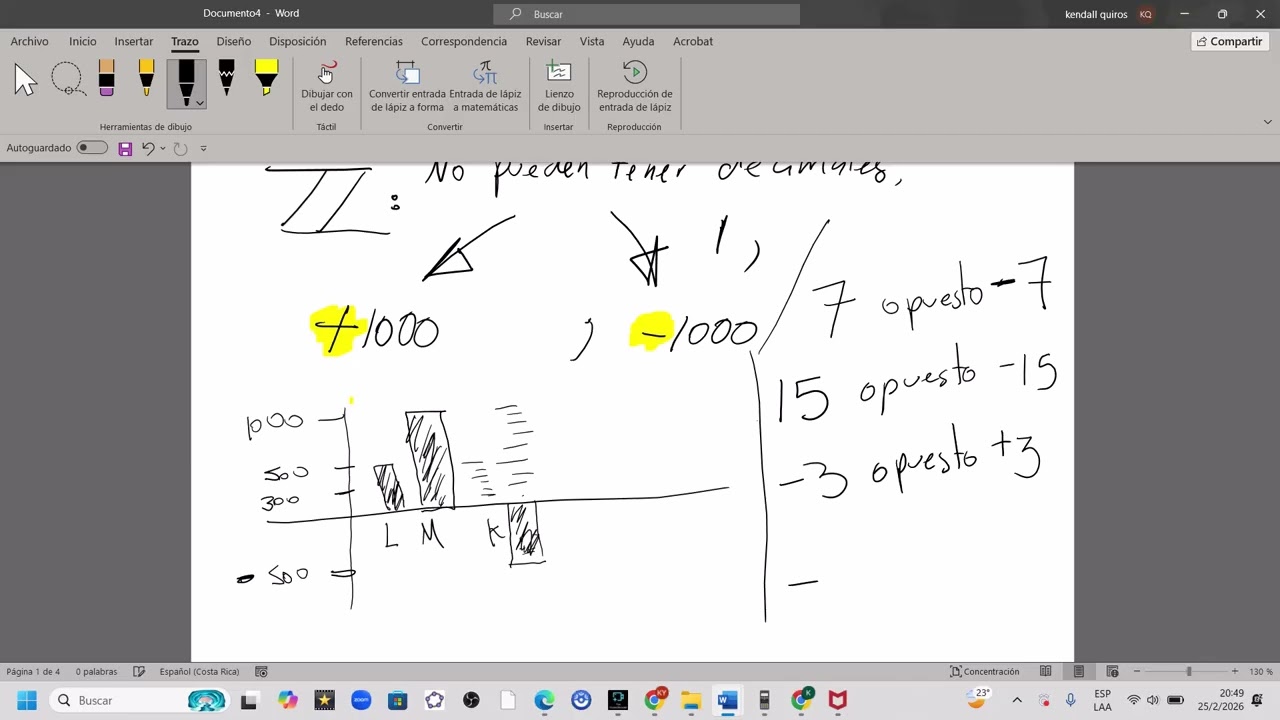Enable Concentración focus mode
The width and height of the screenshot is (1280, 720).
tap(985, 672)
